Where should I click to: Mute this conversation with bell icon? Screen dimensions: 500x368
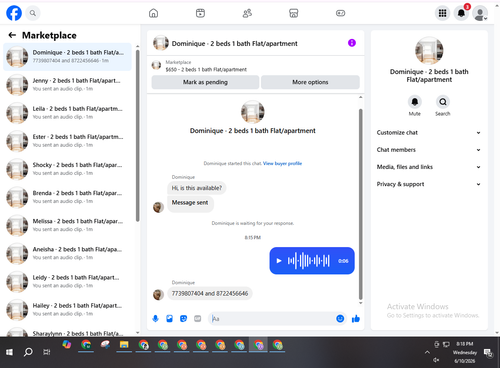pos(415,102)
